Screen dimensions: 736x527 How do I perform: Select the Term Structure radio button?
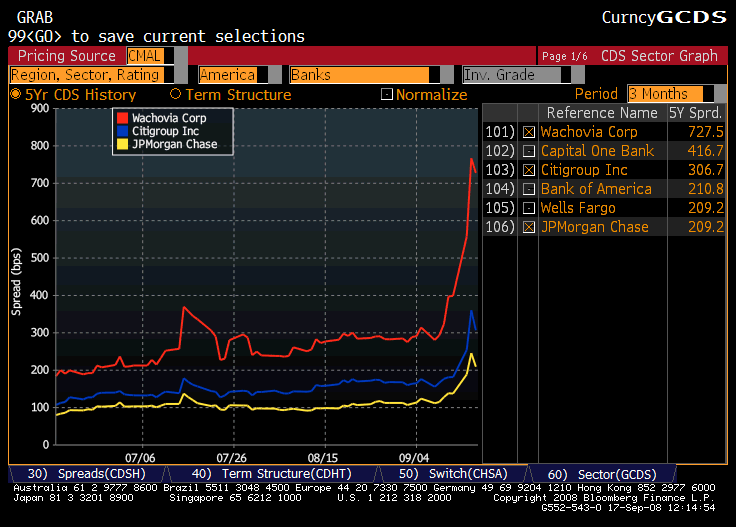coord(176,94)
